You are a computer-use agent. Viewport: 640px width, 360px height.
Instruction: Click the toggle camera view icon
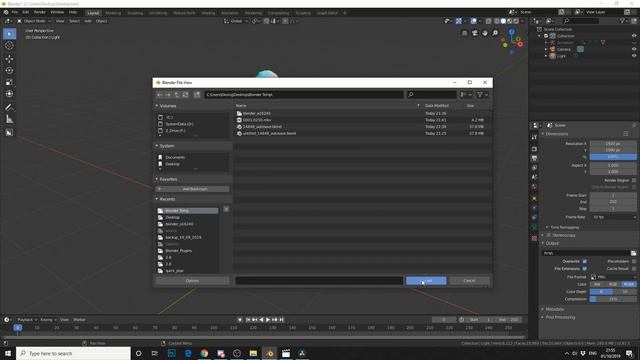475,33
